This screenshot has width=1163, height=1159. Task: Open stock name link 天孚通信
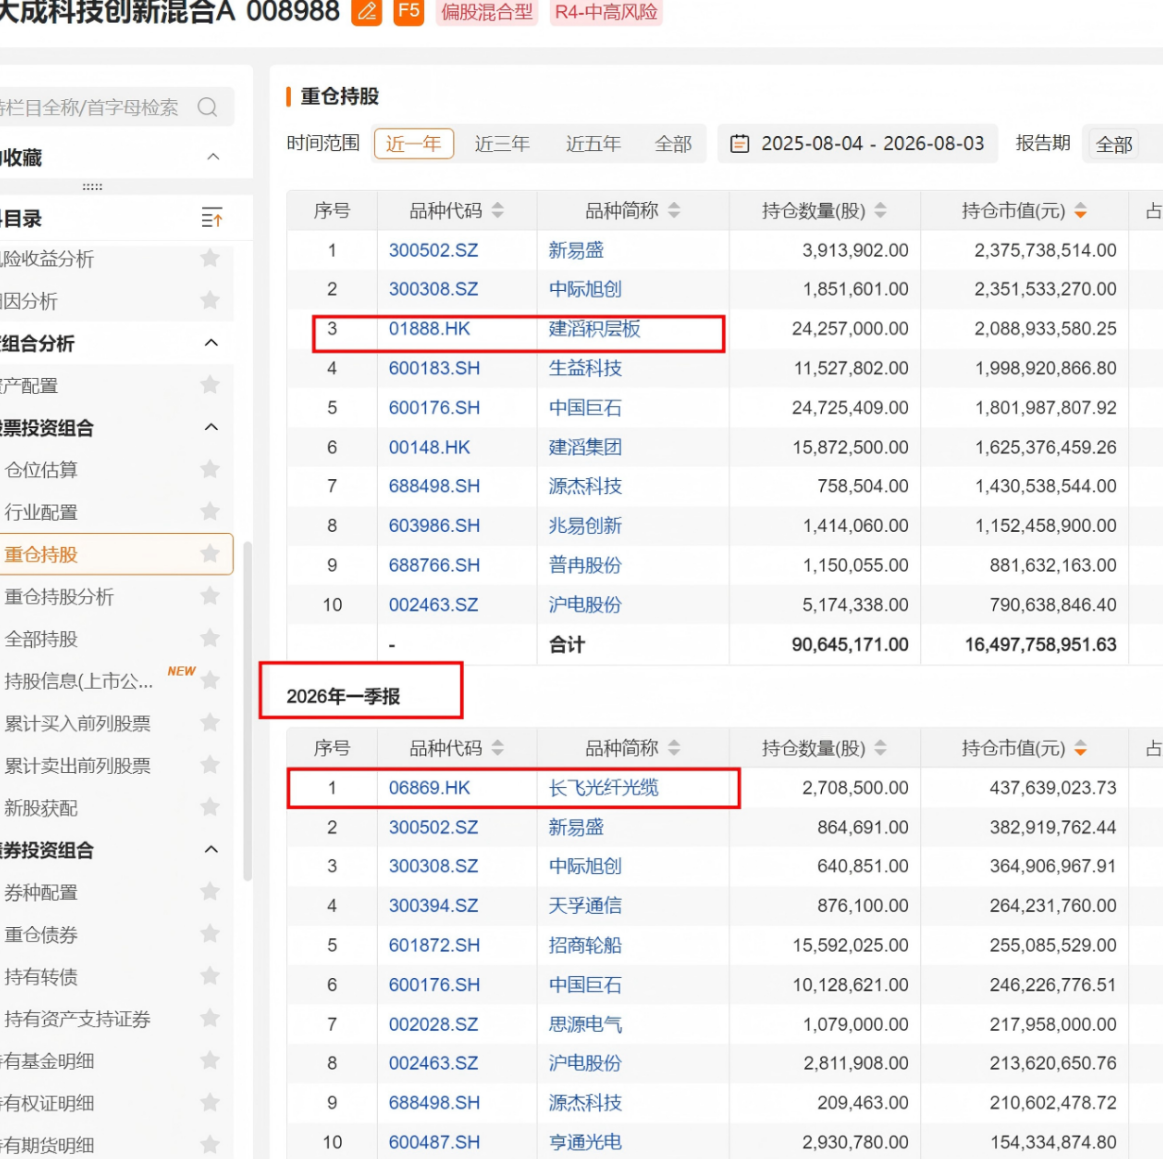(x=585, y=905)
